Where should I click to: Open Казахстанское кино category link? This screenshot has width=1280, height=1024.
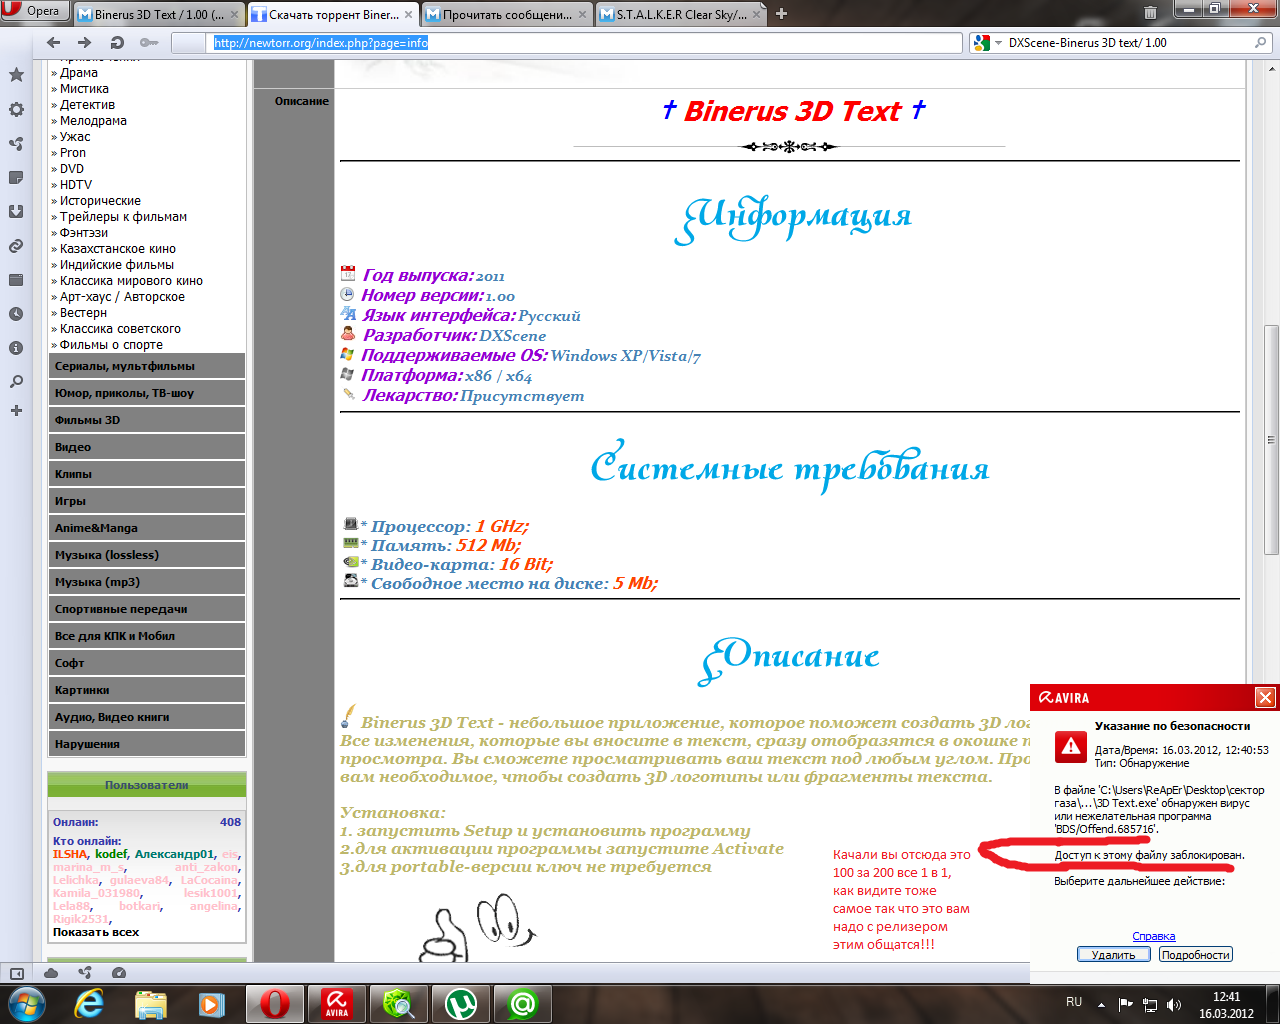118,249
